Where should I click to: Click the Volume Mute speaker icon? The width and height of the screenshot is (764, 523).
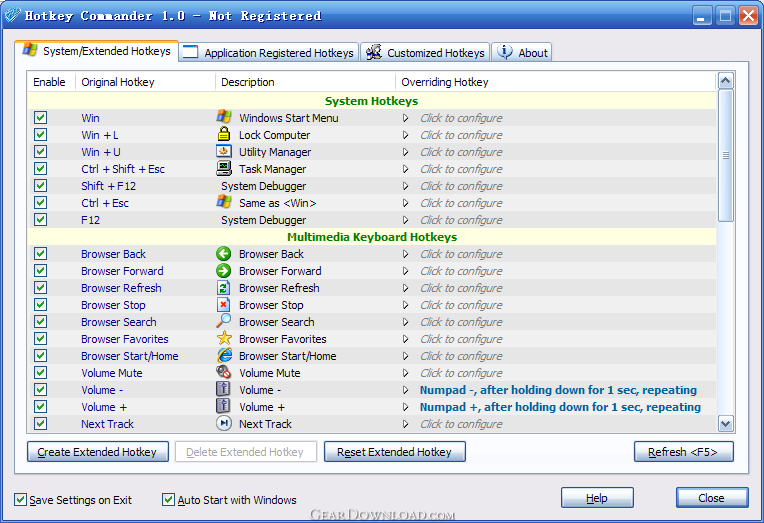pos(224,373)
